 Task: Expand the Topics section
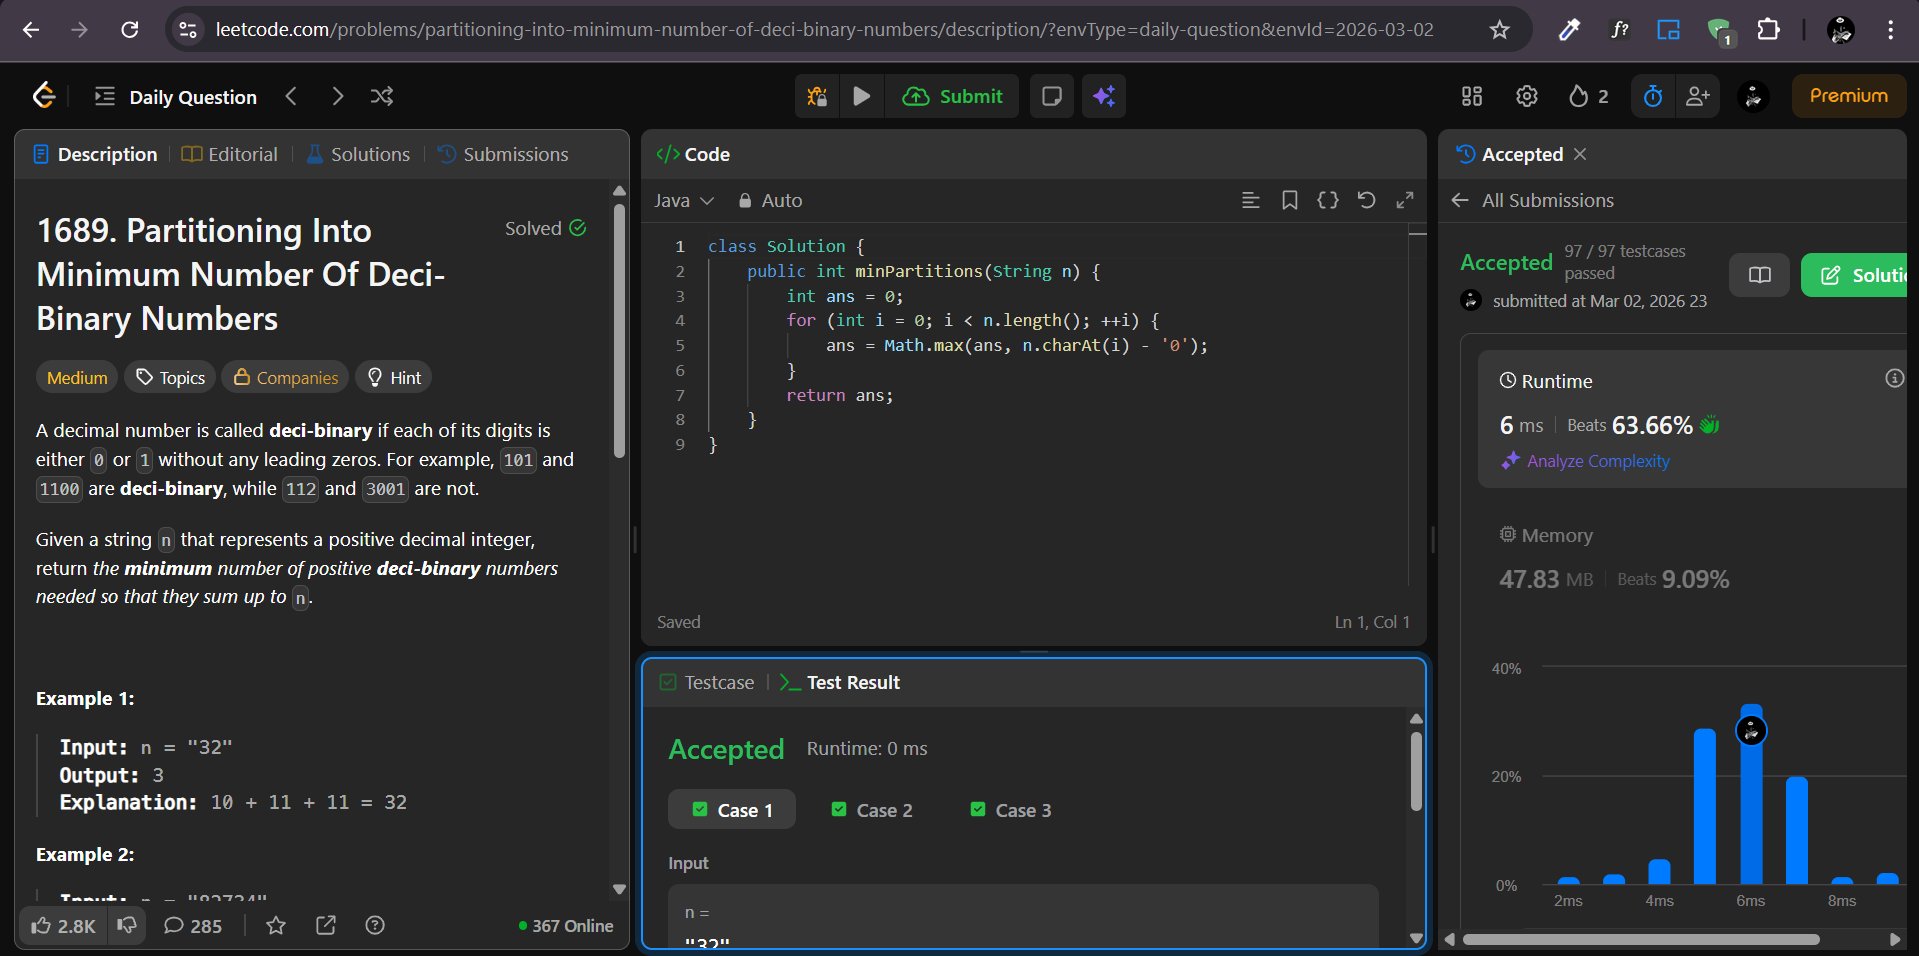click(x=171, y=377)
